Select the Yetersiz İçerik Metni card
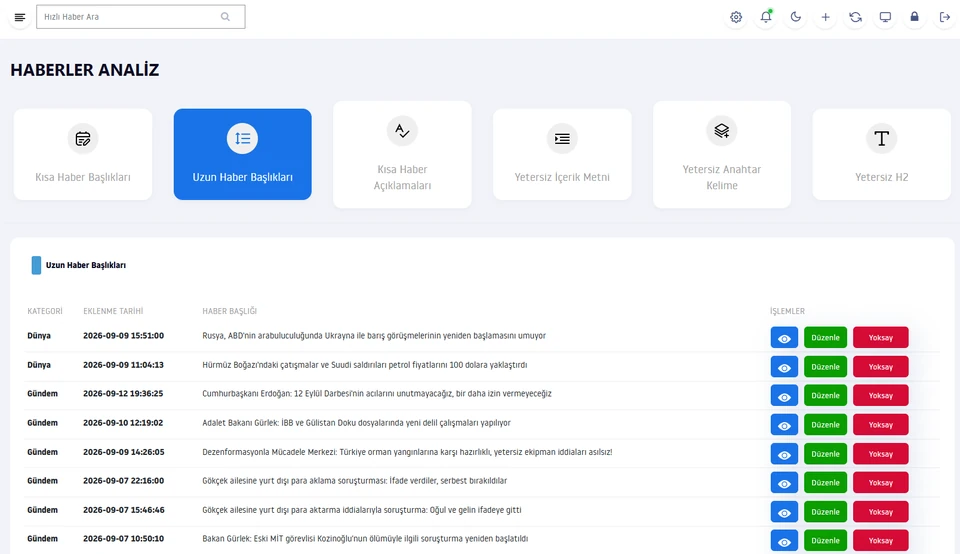This screenshot has width=960, height=554. (562, 154)
